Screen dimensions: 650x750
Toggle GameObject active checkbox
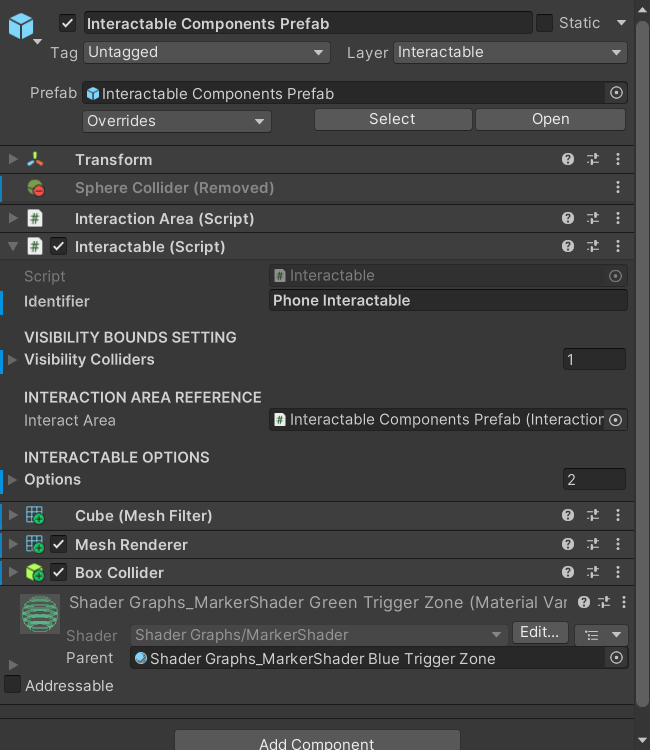(x=67, y=23)
